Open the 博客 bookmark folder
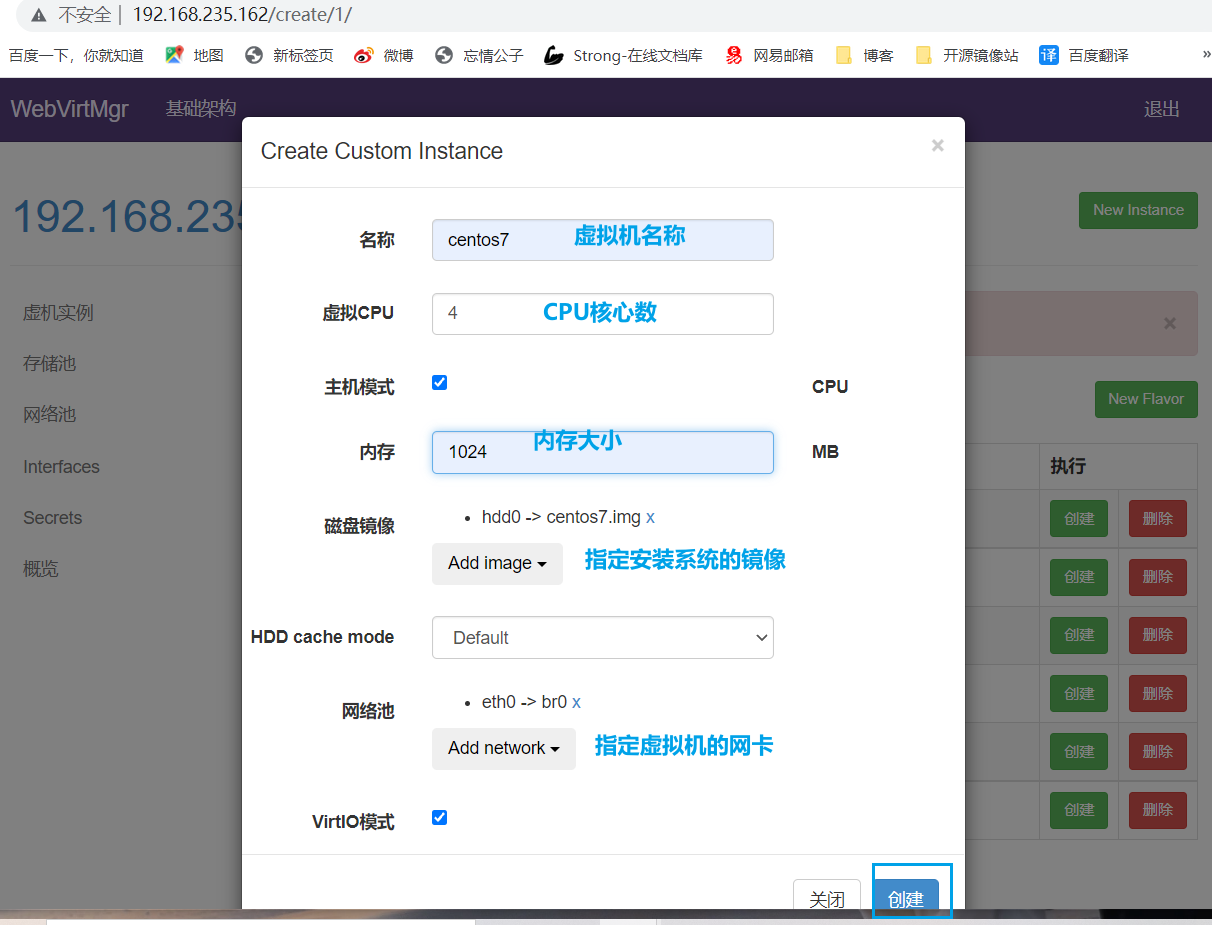The width and height of the screenshot is (1212, 925). pyautogui.click(x=864, y=55)
